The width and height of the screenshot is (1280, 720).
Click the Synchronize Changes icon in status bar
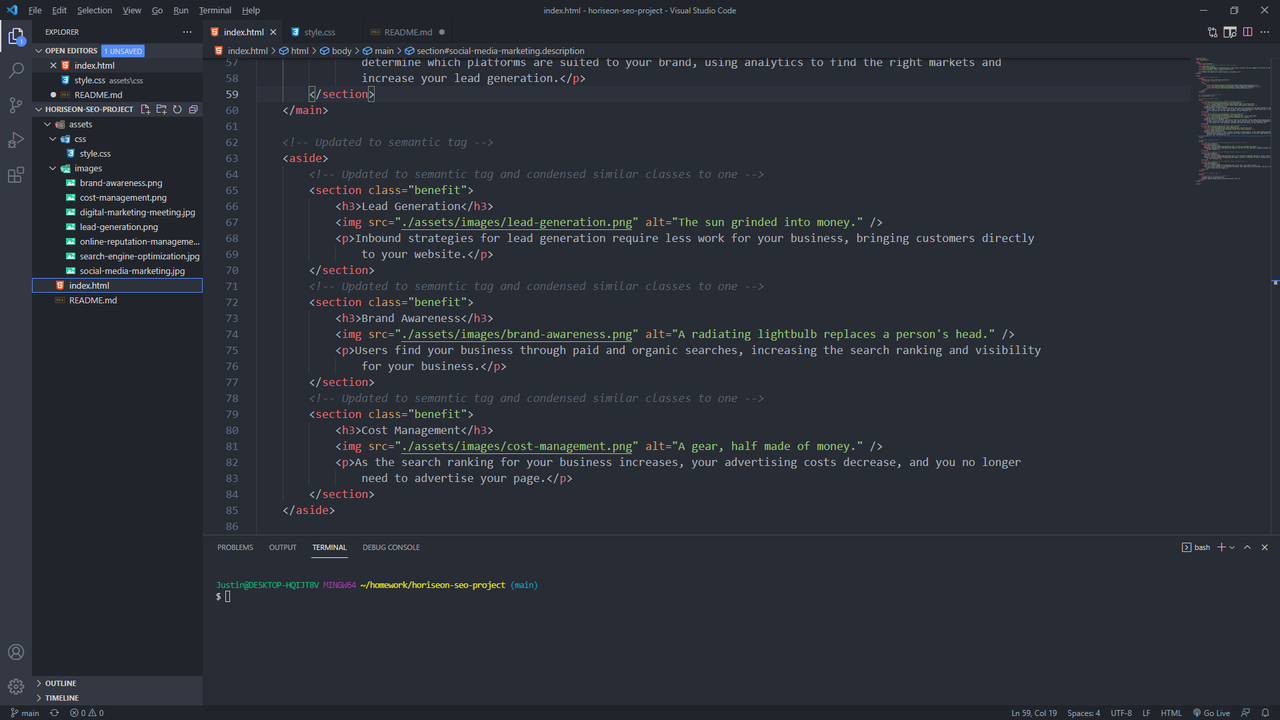(54, 713)
